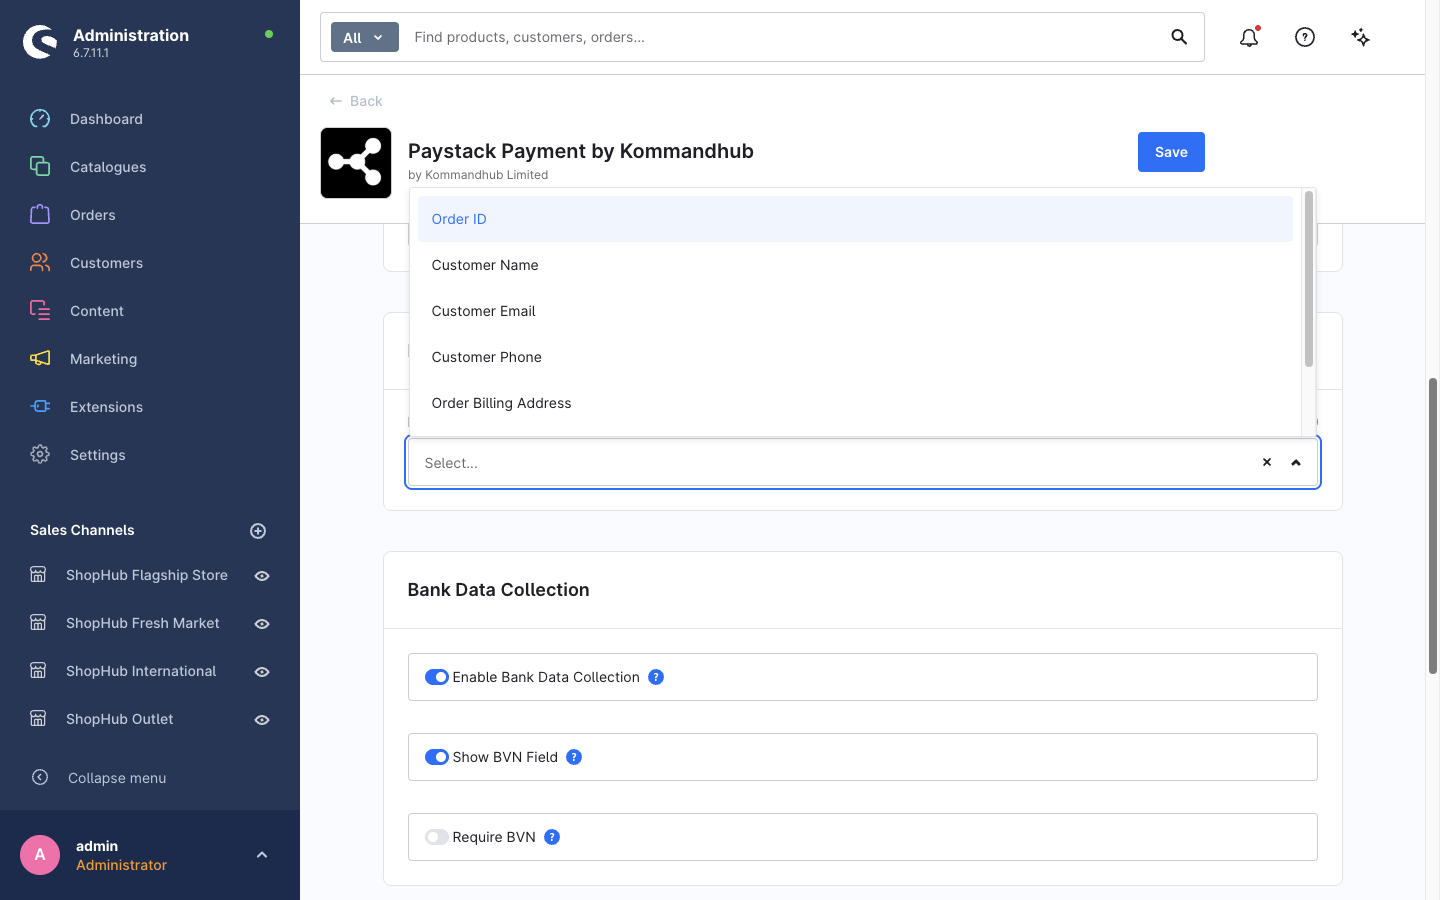The height and width of the screenshot is (900, 1440).
Task: Click the Settings gear icon
Action: [40, 455]
